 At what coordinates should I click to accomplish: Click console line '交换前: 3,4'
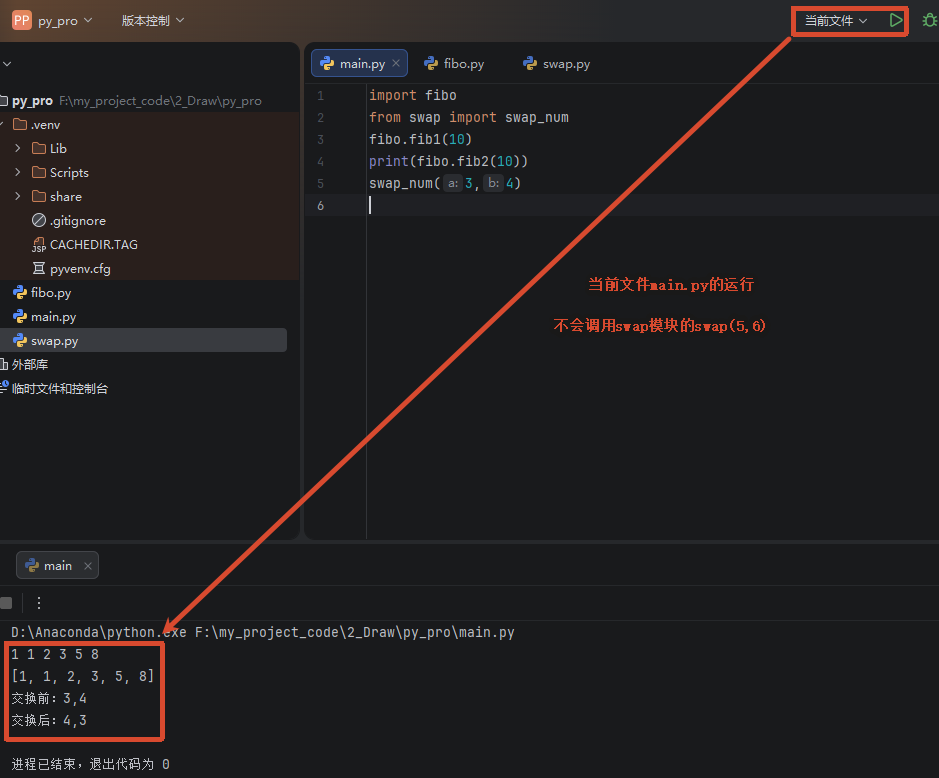coord(49,698)
